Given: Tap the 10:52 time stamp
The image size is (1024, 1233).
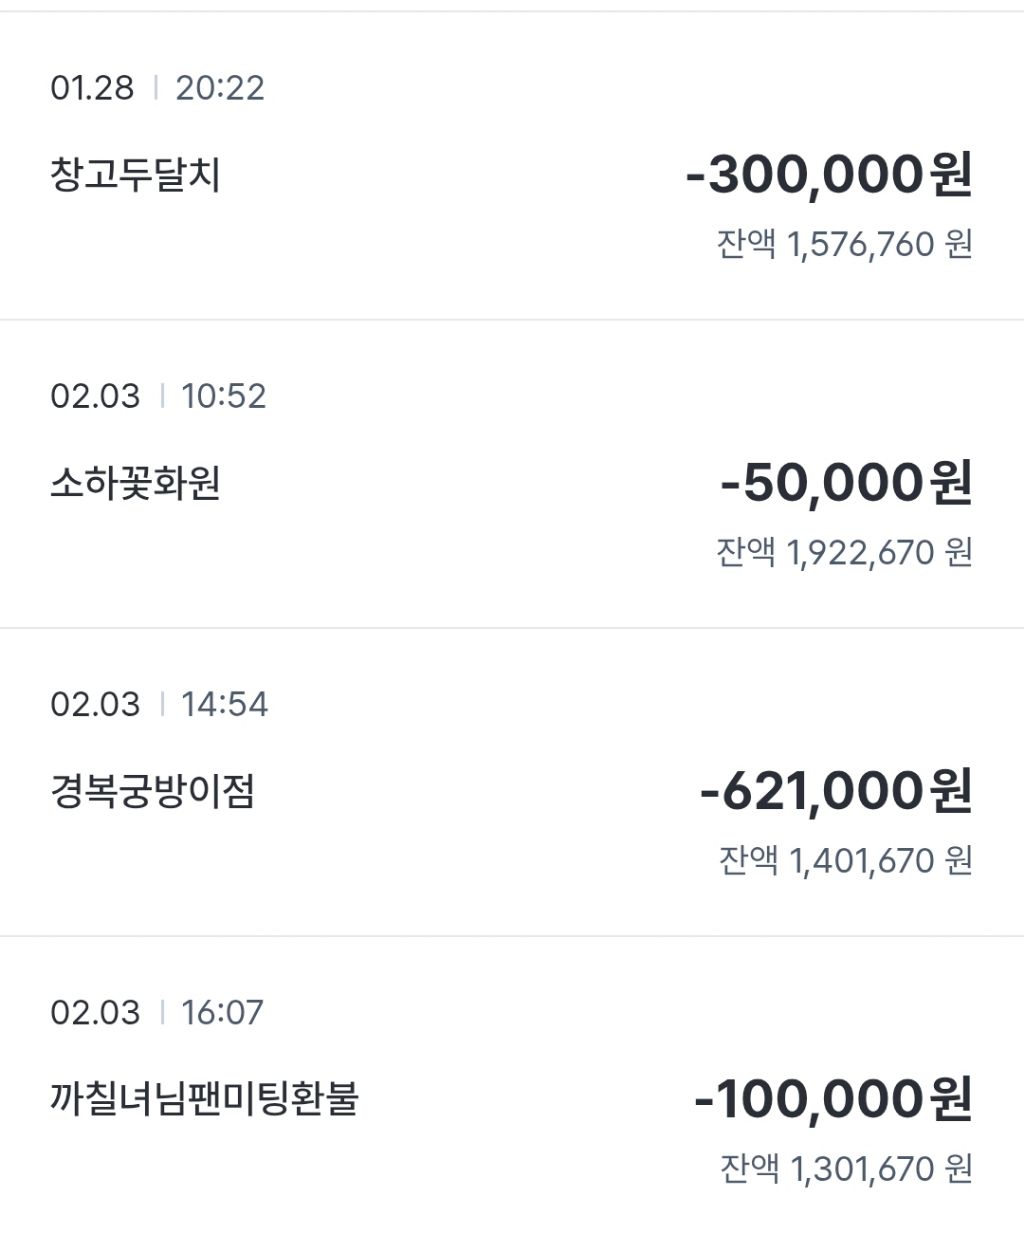Looking at the screenshot, I should pyautogui.click(x=224, y=396).
